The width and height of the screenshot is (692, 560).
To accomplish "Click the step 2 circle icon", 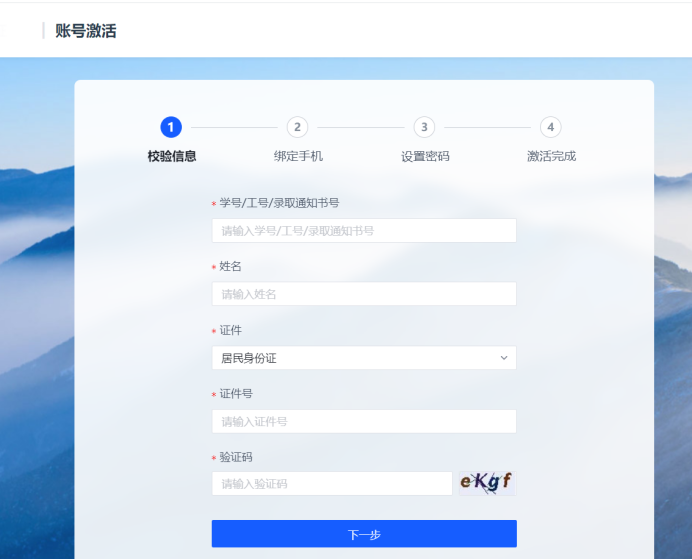I will [297, 127].
